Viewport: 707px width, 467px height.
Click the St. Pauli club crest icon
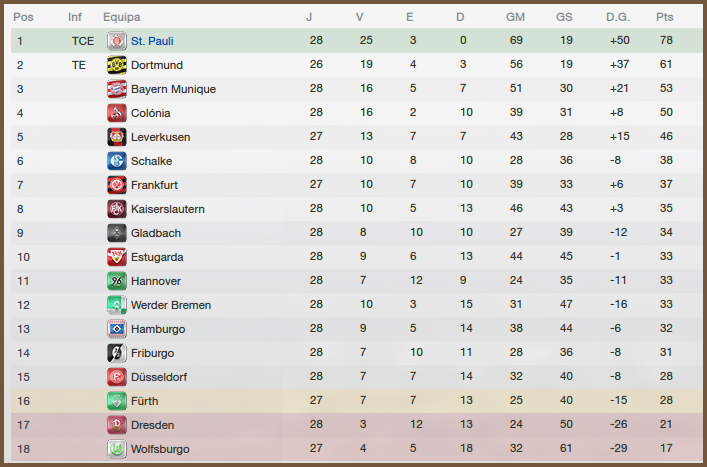116,41
